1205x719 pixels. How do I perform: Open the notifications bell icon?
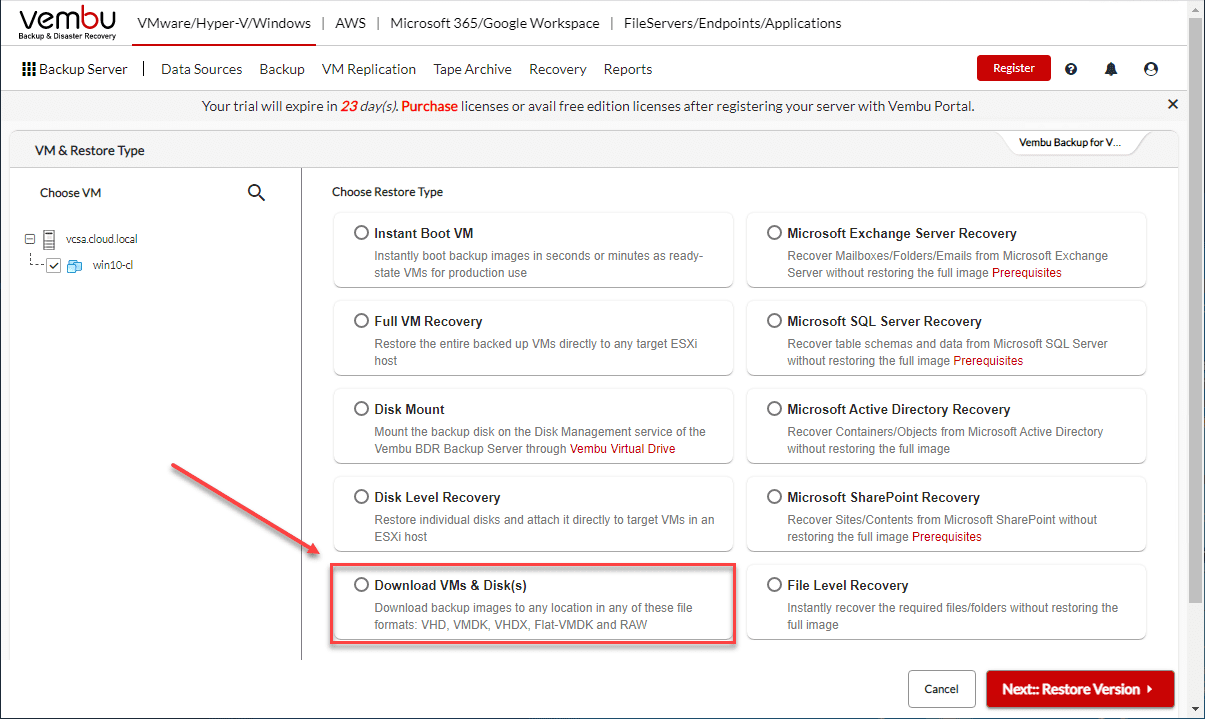1111,69
